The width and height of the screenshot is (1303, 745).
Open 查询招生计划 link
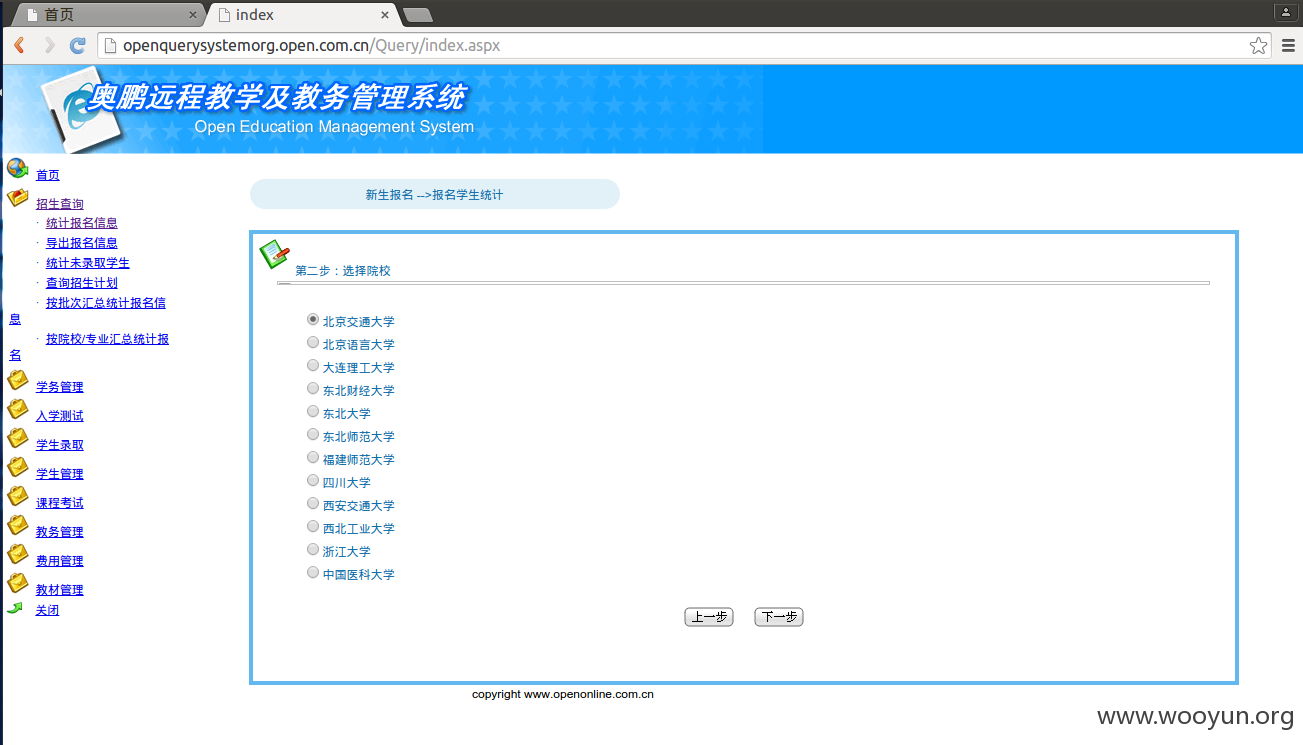click(82, 283)
